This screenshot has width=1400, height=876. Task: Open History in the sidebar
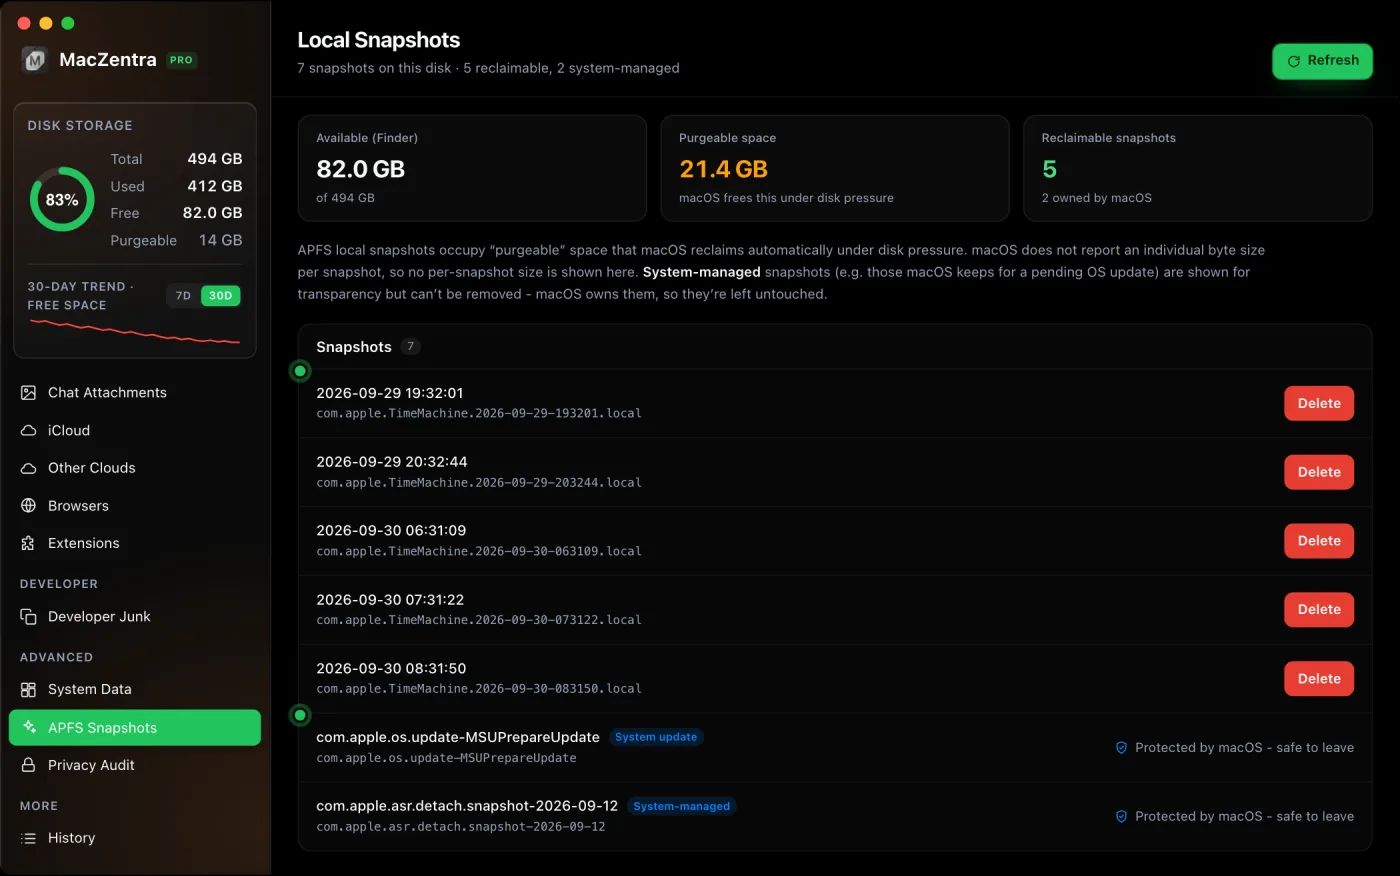pos(135,838)
